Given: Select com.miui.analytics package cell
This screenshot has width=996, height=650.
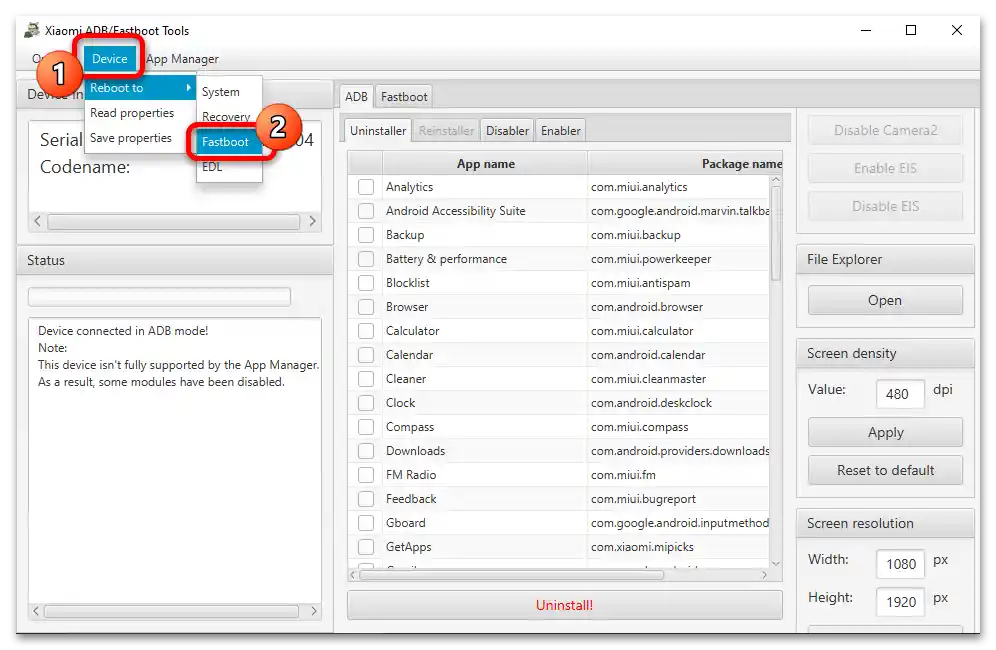Looking at the screenshot, I should coord(678,187).
